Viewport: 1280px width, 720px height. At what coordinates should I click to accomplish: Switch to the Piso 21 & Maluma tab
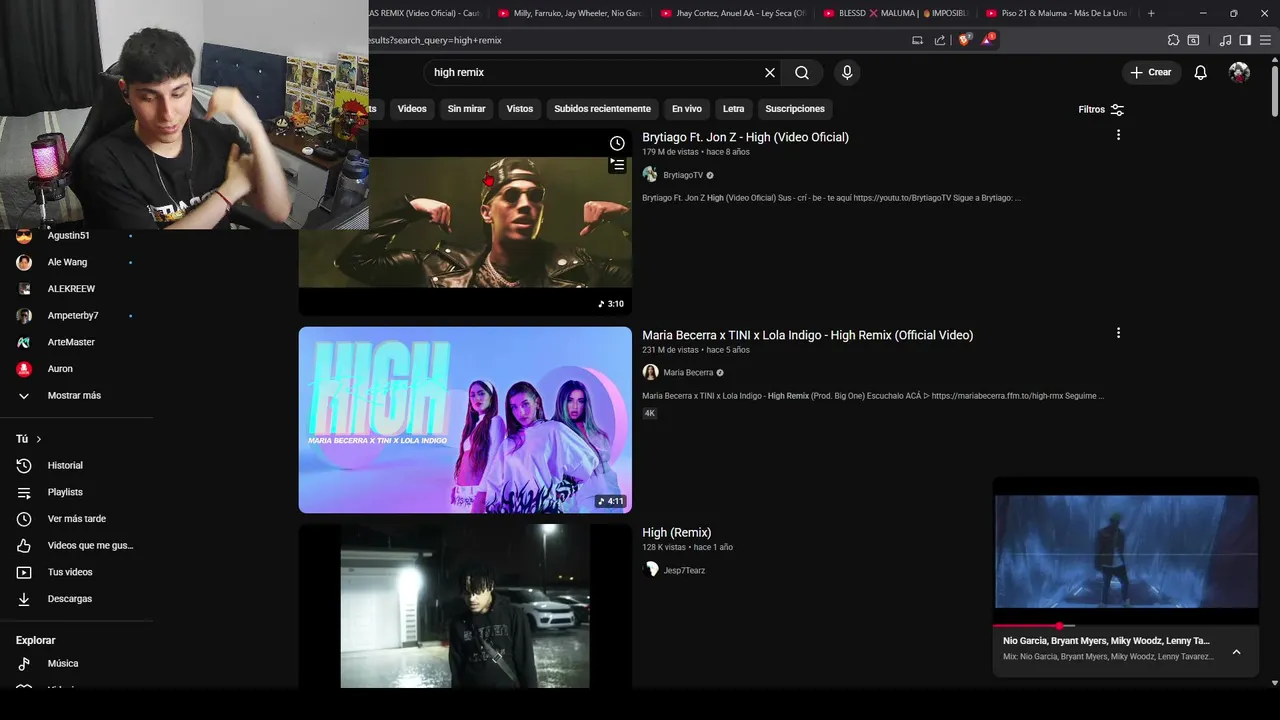(1057, 13)
